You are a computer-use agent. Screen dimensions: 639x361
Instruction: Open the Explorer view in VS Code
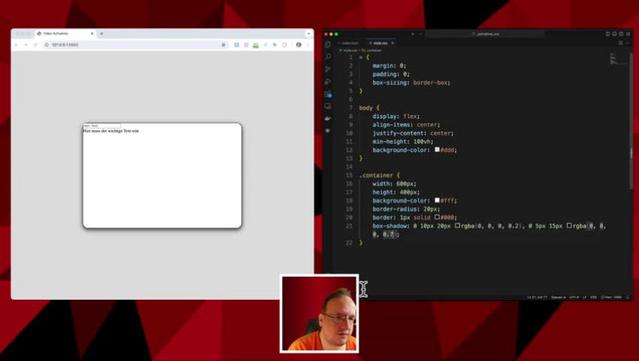pyautogui.click(x=328, y=44)
